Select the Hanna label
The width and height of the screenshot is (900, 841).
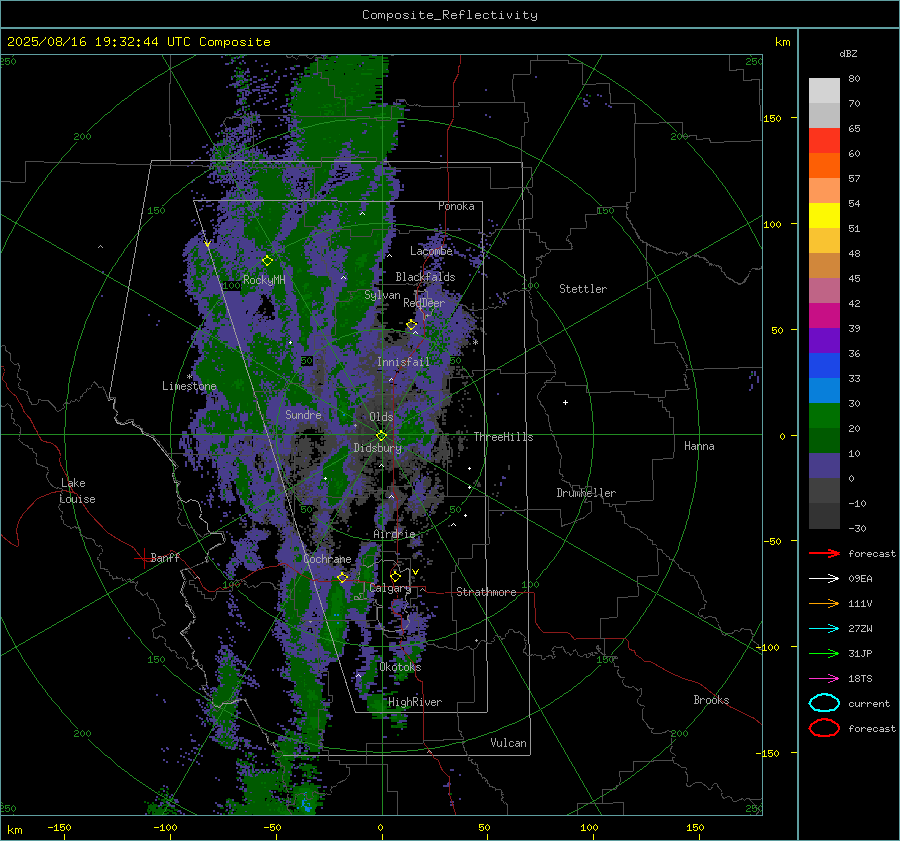coord(699,446)
